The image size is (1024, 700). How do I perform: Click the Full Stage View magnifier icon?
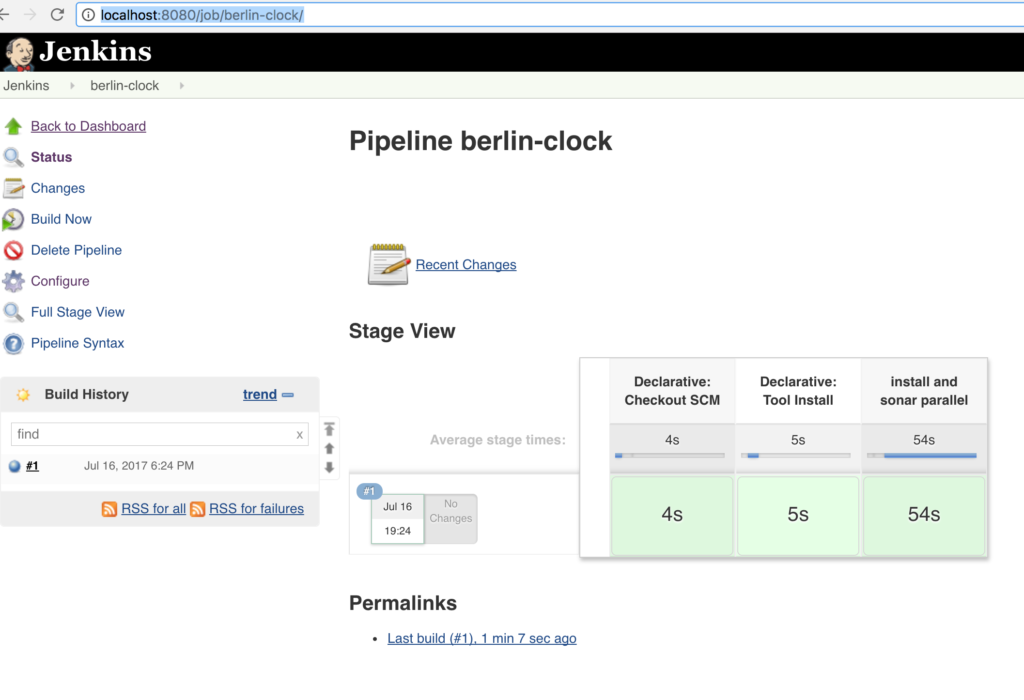click(13, 312)
